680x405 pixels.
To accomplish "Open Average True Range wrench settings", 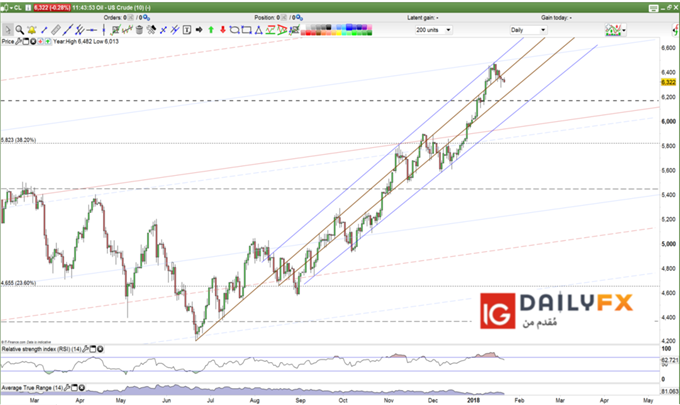I will pyautogui.click(x=67, y=388).
